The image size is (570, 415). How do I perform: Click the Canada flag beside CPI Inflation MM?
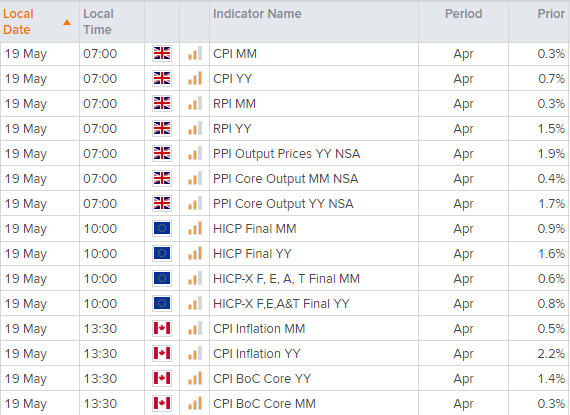tap(162, 329)
